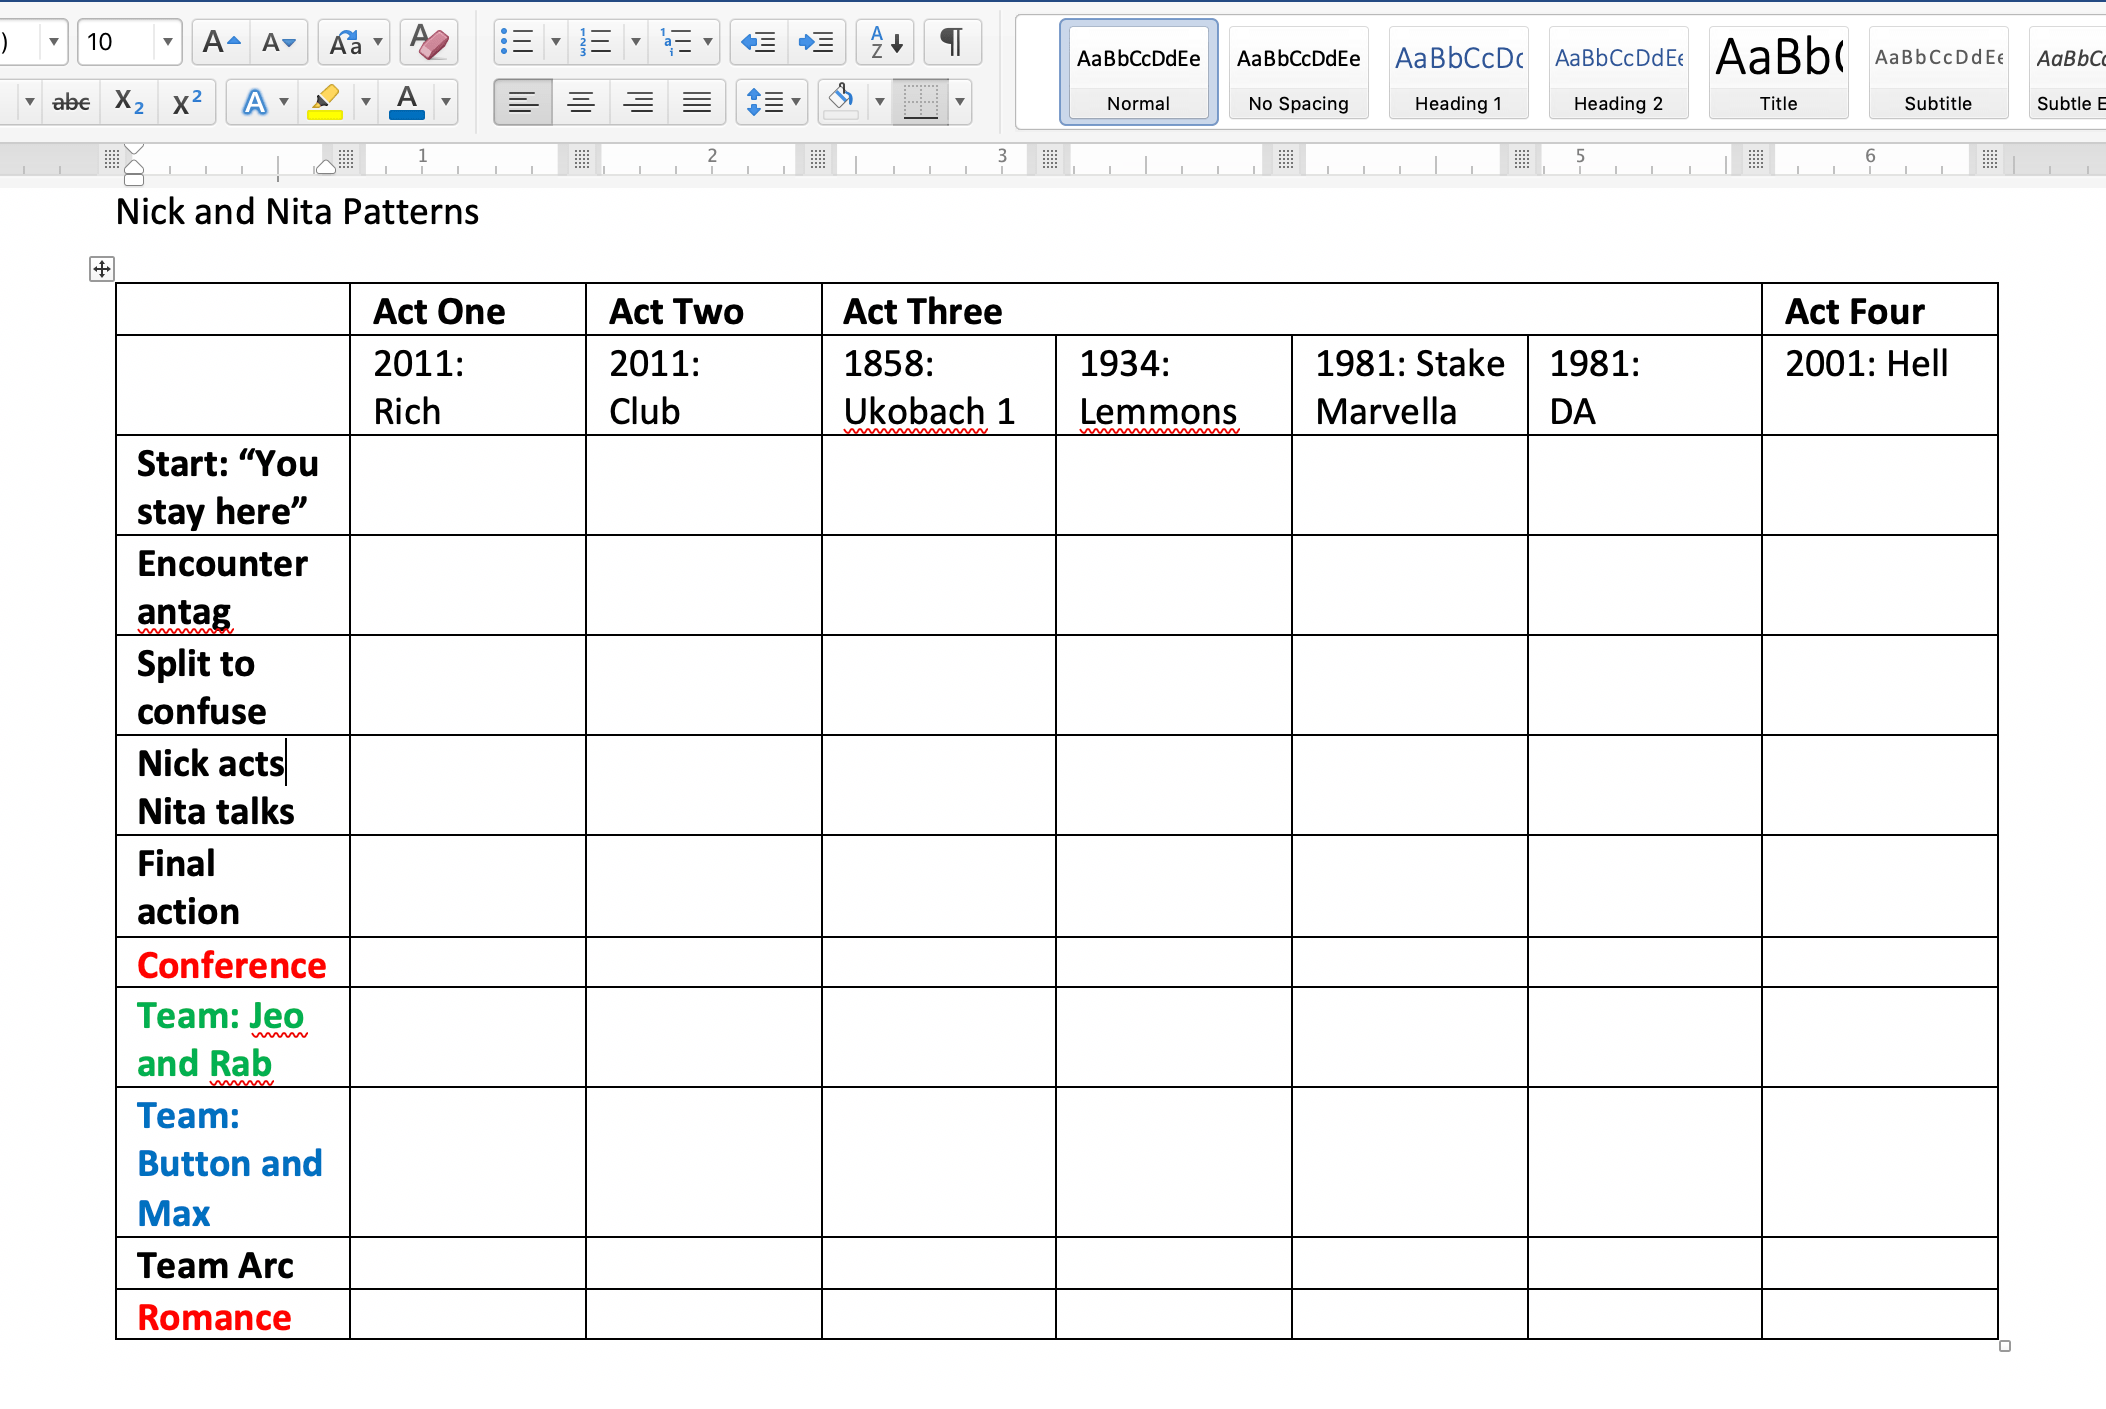Open the font size dropdown
The width and height of the screenshot is (2106, 1409).
[x=168, y=43]
